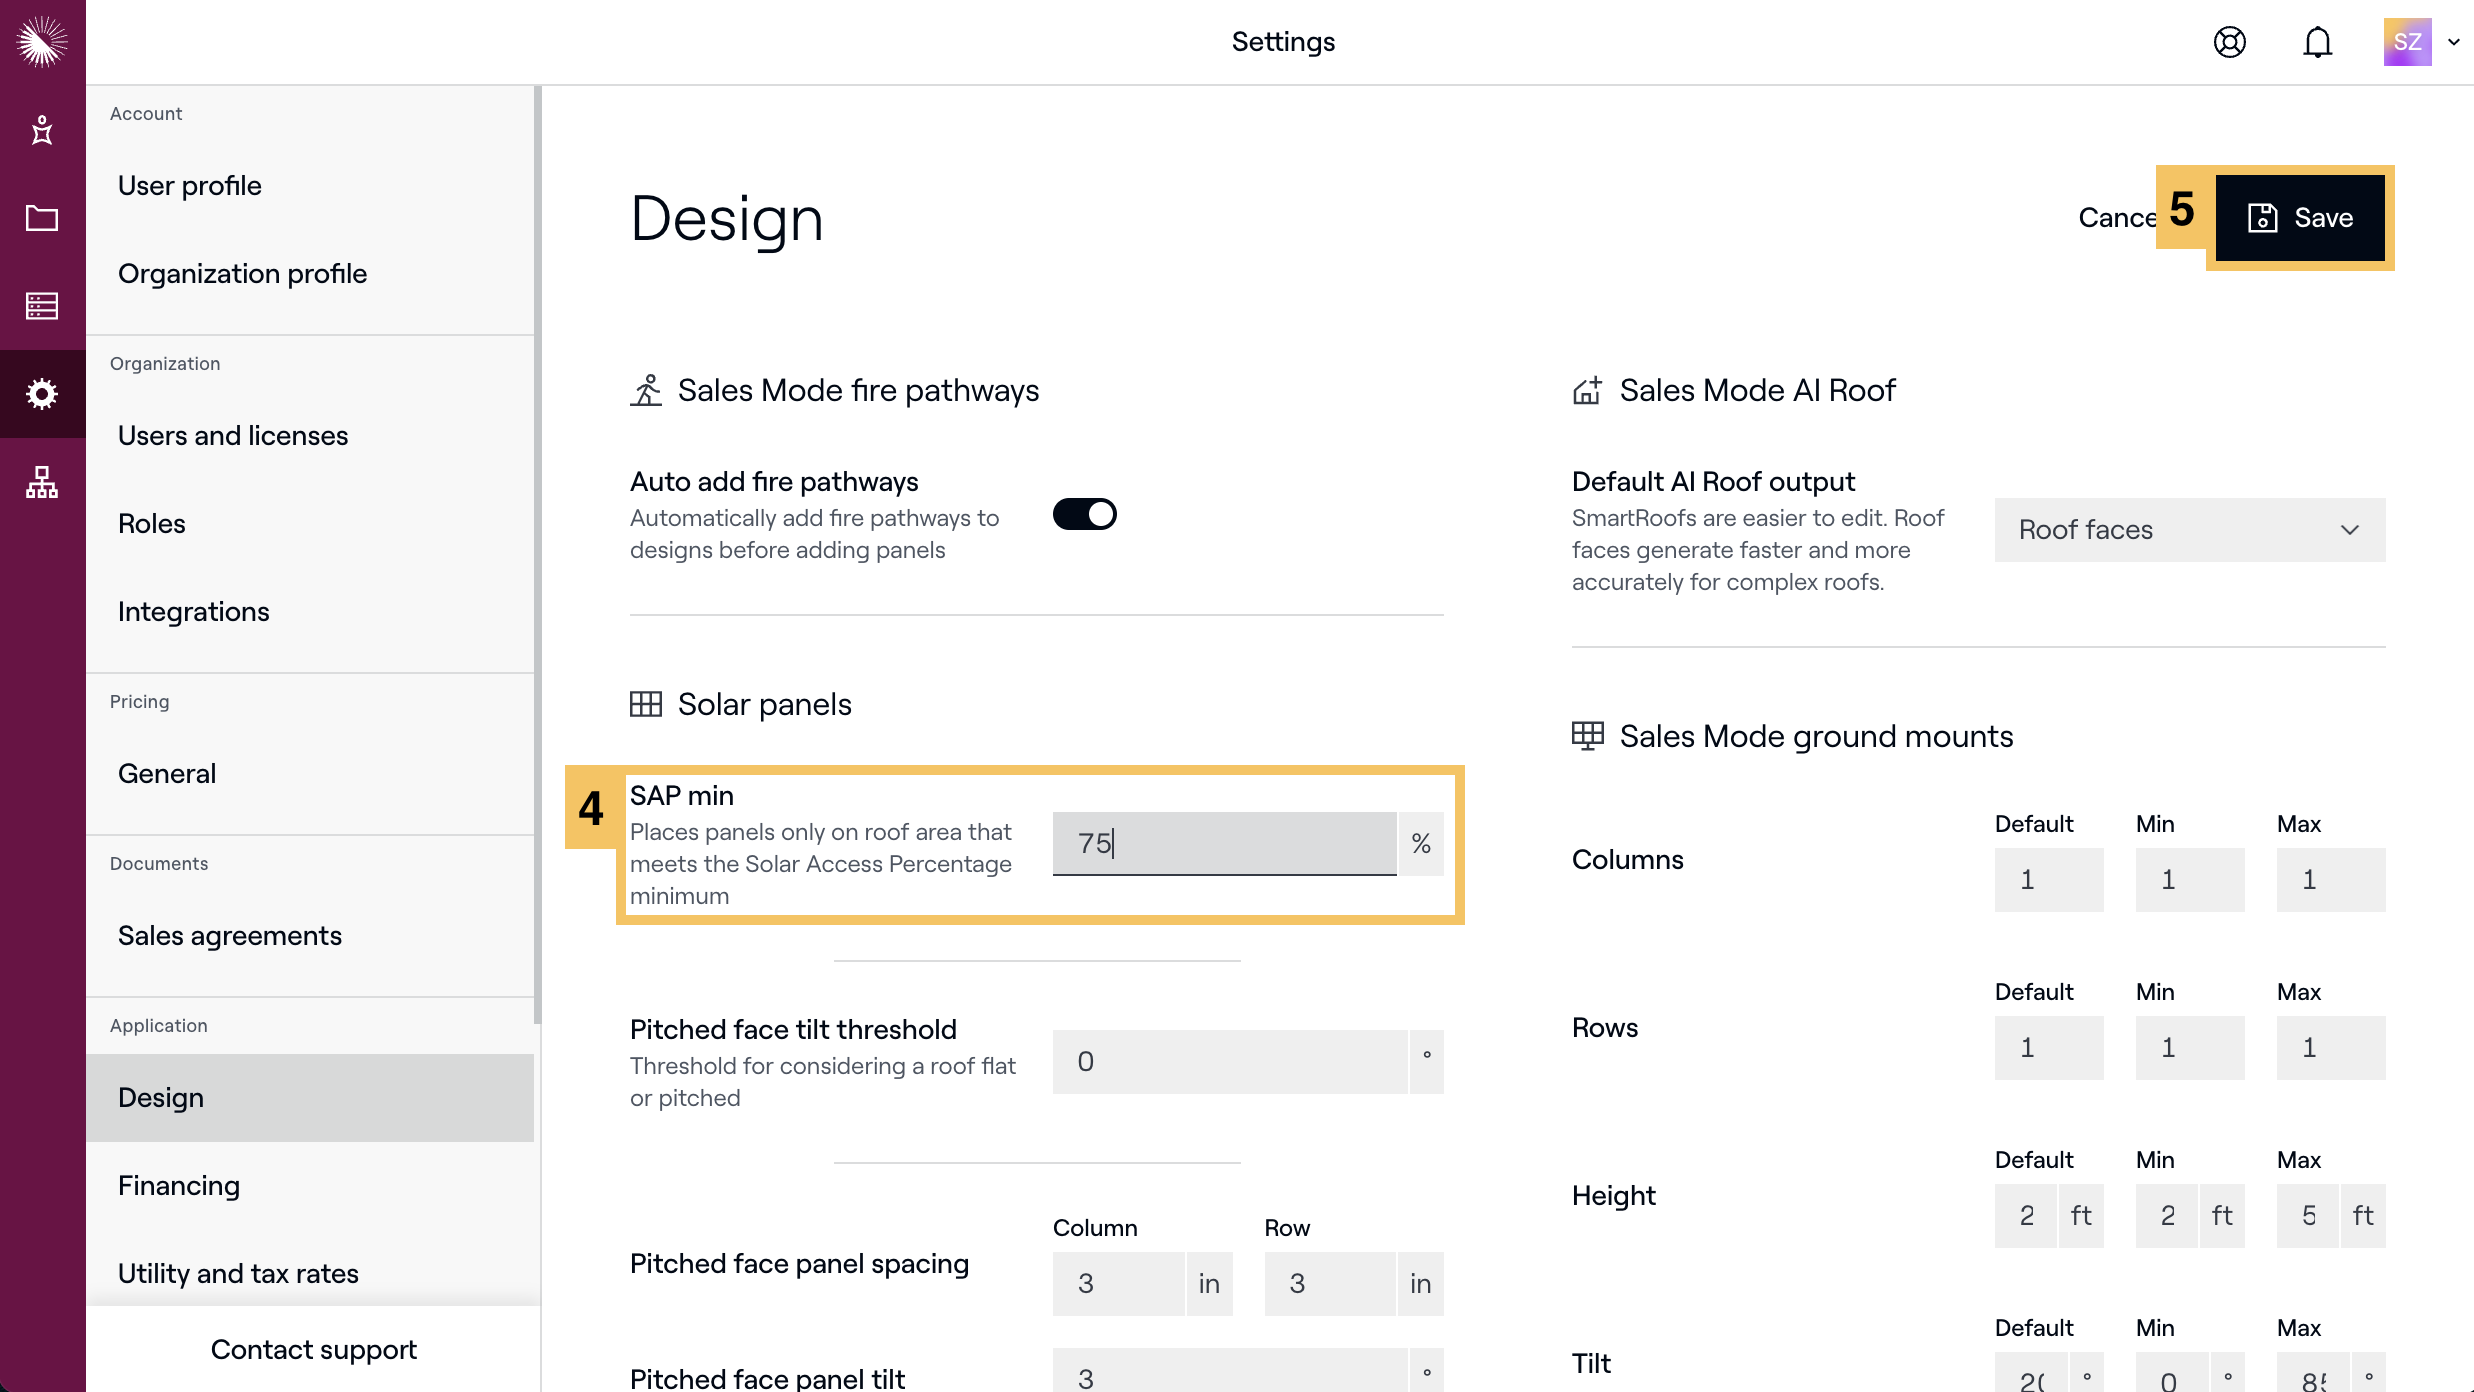Disable Auto add fire pathways toggle

(x=1084, y=514)
